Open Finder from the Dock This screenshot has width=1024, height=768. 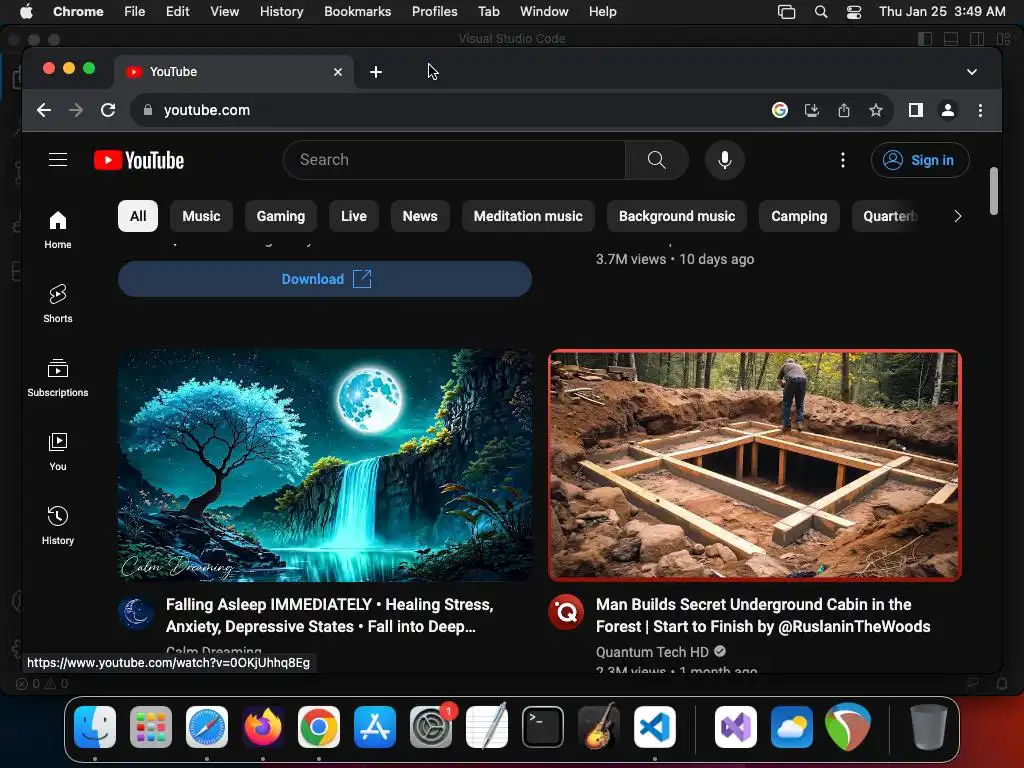coord(95,726)
